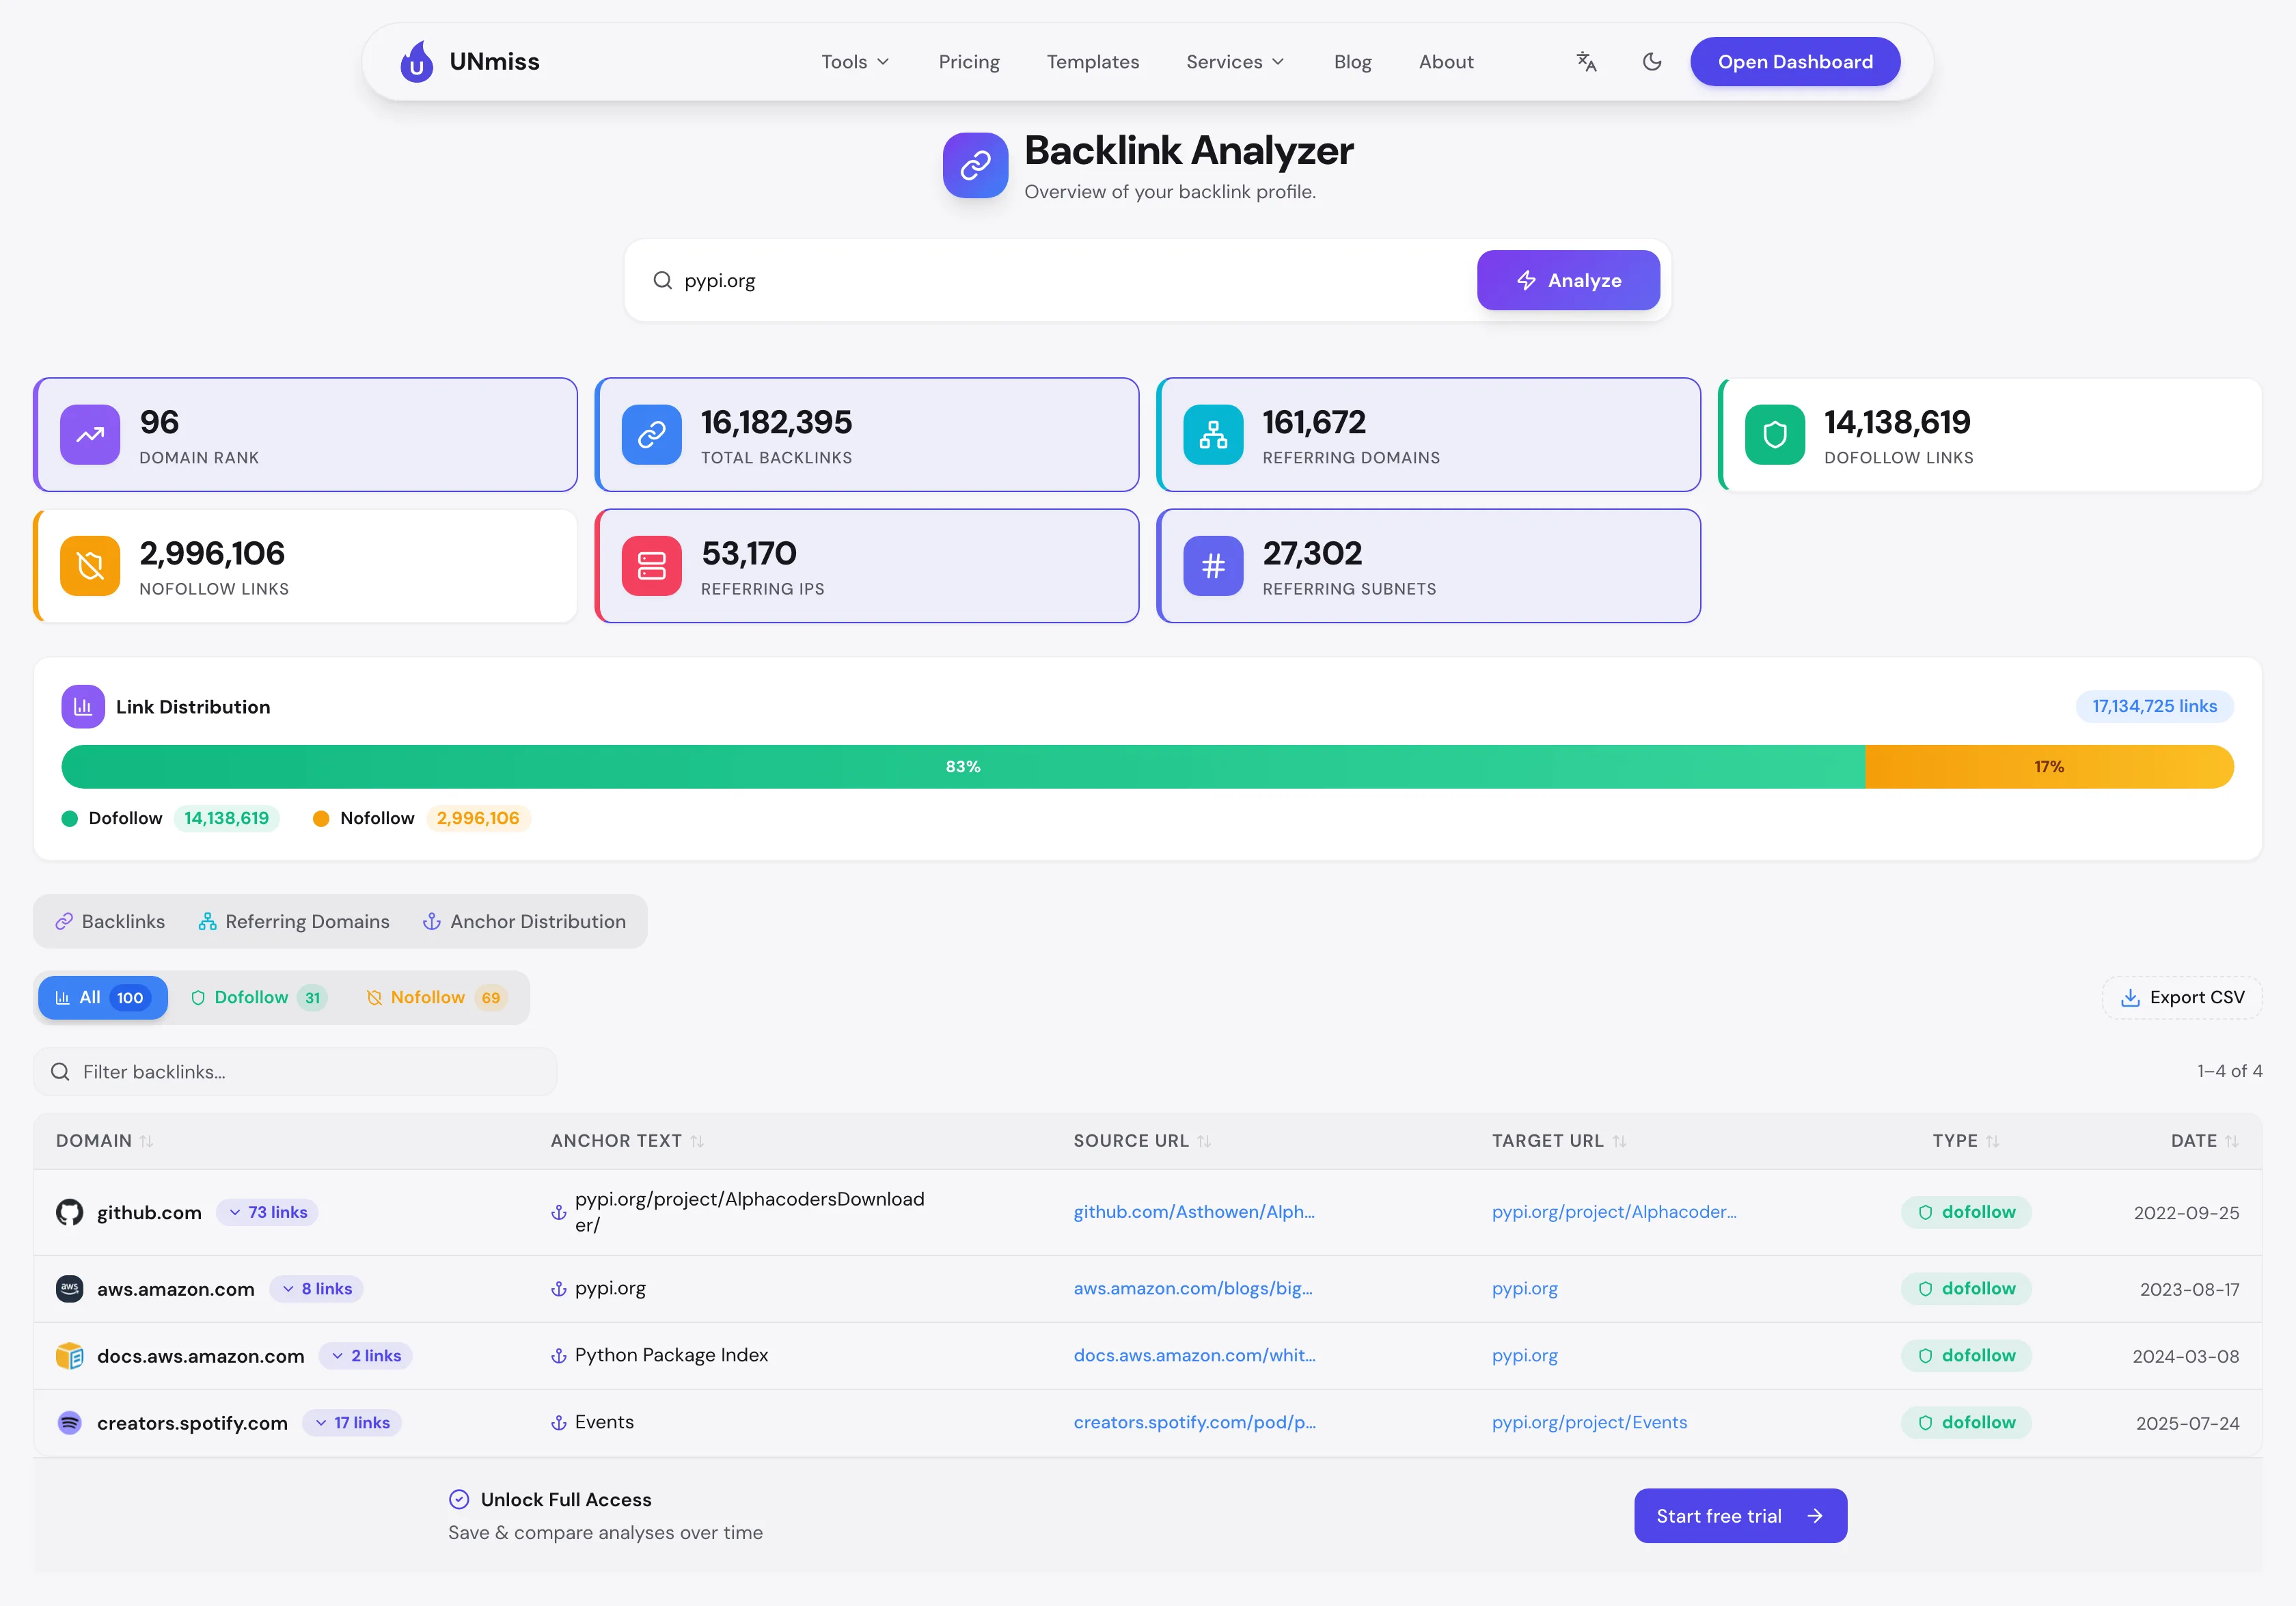The width and height of the screenshot is (2296, 1606).
Task: Click the Nofollow Links crossed-shield icon
Action: [90, 566]
